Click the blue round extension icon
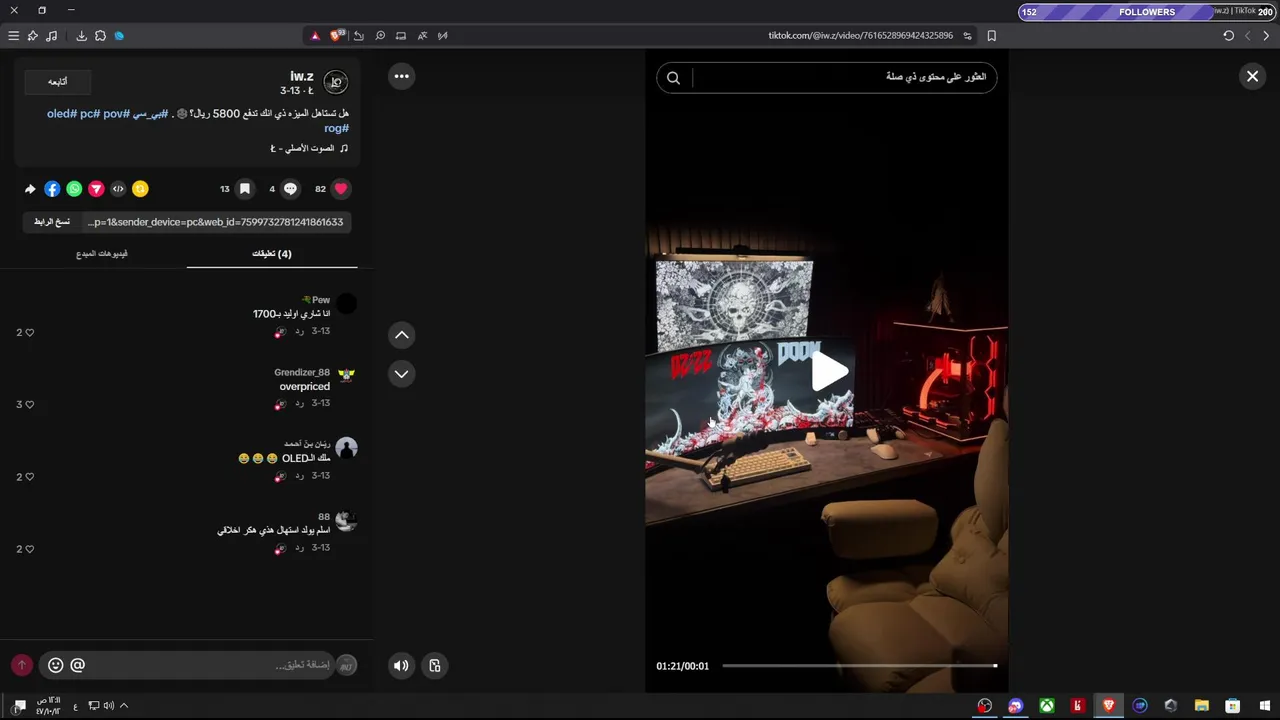The image size is (1280, 720). tap(119, 35)
